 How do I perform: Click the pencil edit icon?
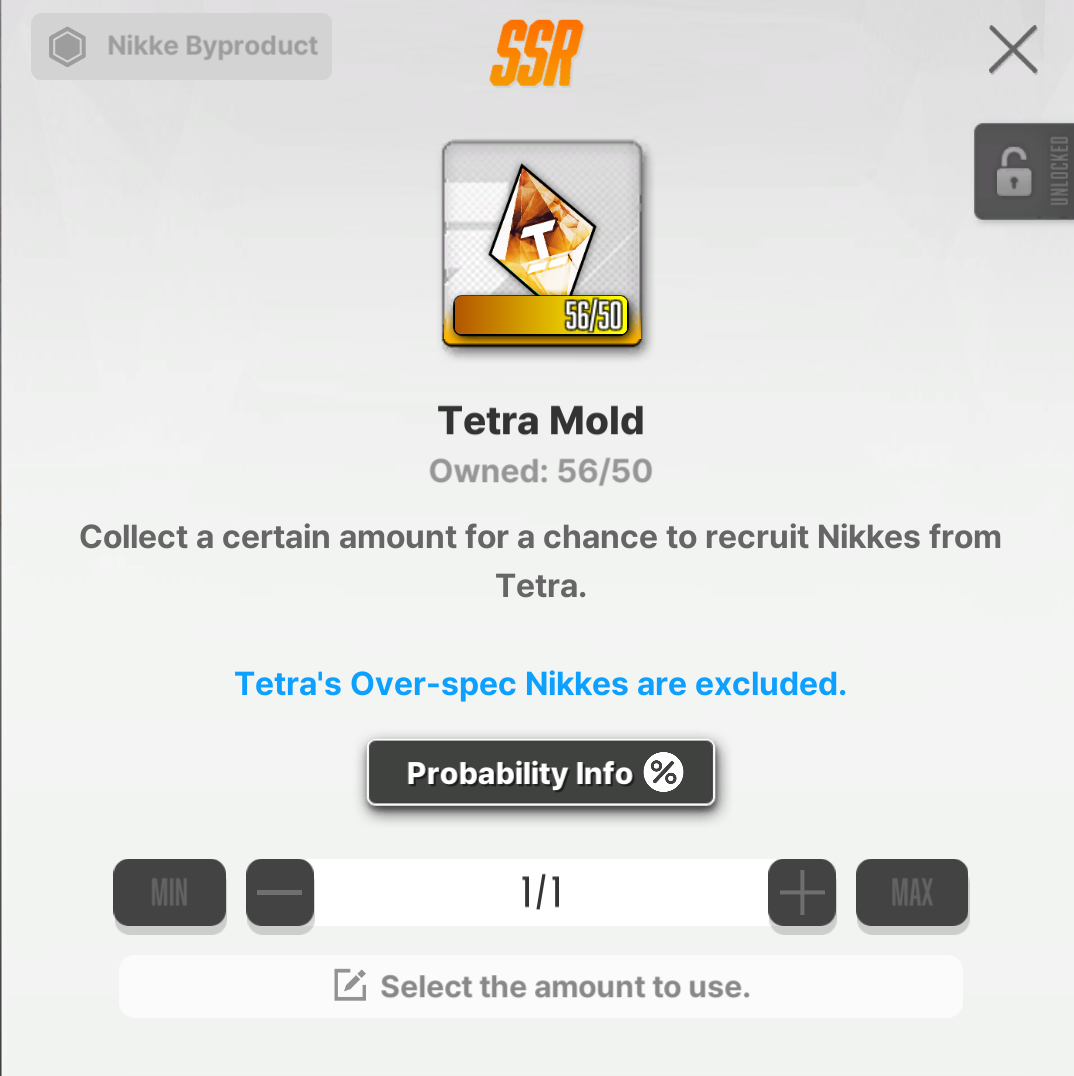[x=350, y=985]
